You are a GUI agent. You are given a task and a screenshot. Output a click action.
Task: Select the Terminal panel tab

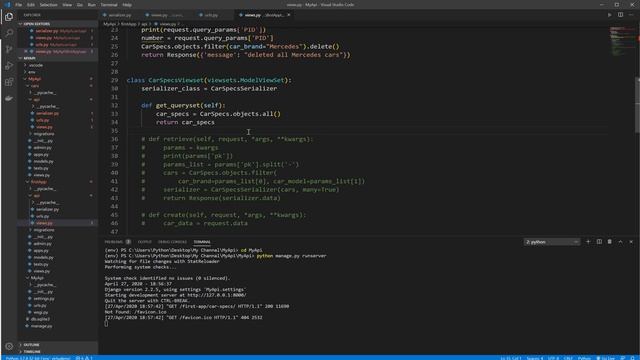coord(202,242)
